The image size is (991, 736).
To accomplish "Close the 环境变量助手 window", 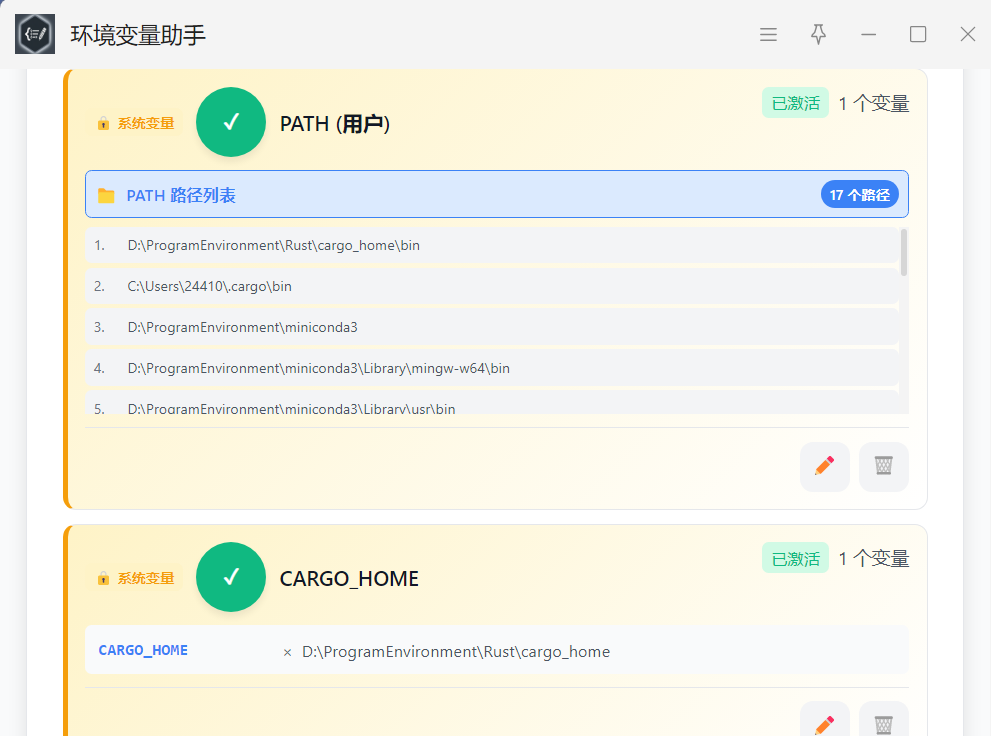I will 968,34.
